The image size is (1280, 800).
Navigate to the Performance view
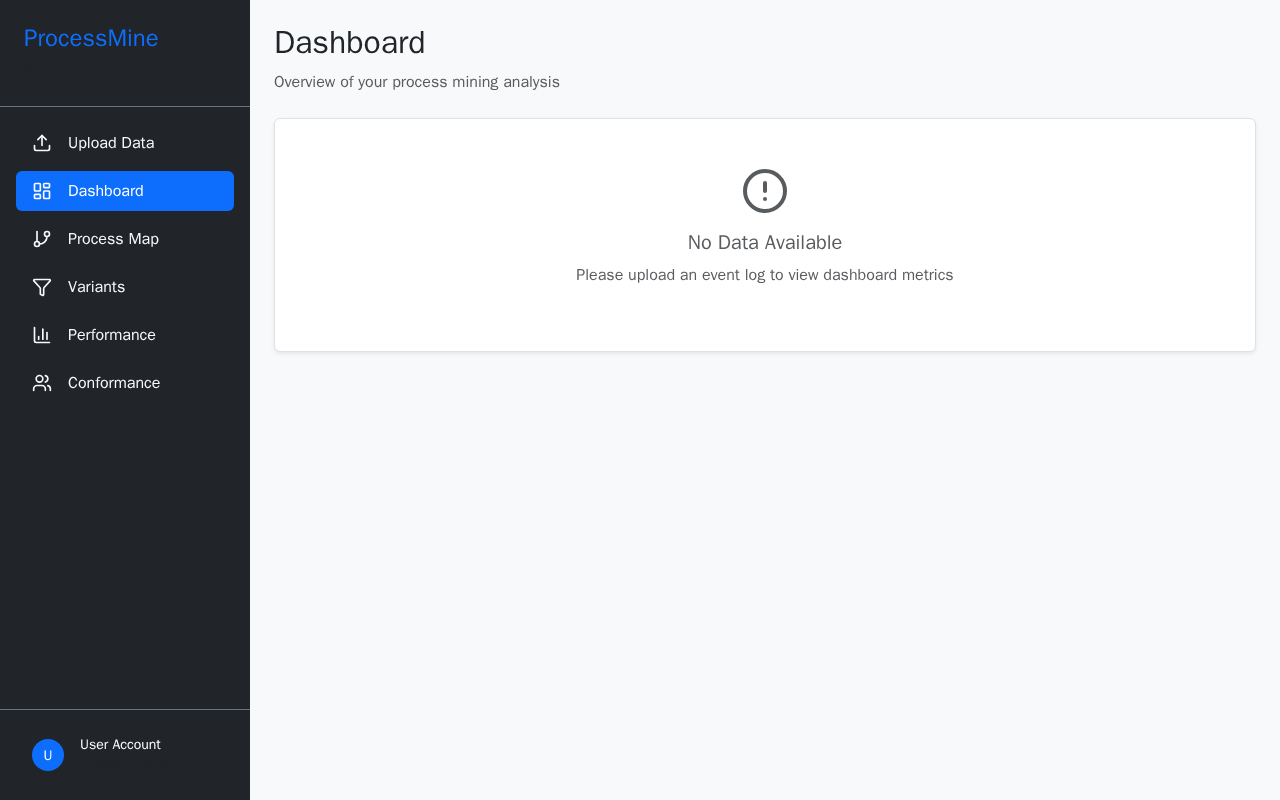125,335
